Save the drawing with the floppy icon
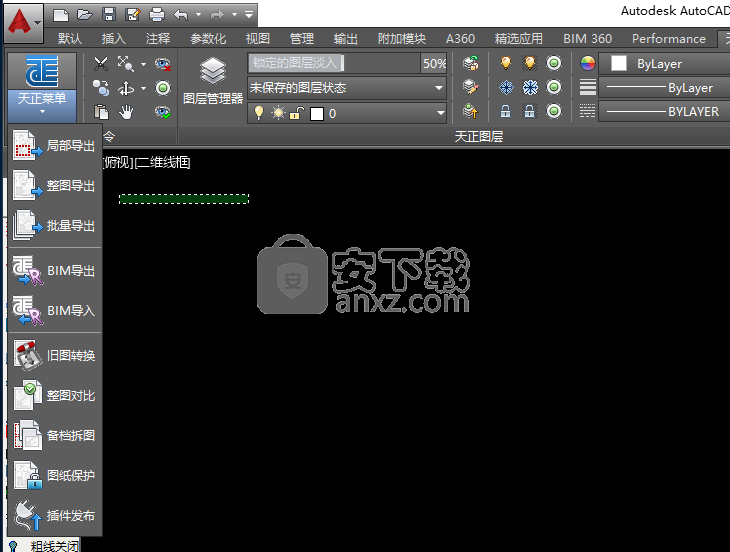730x552 pixels. (x=109, y=15)
